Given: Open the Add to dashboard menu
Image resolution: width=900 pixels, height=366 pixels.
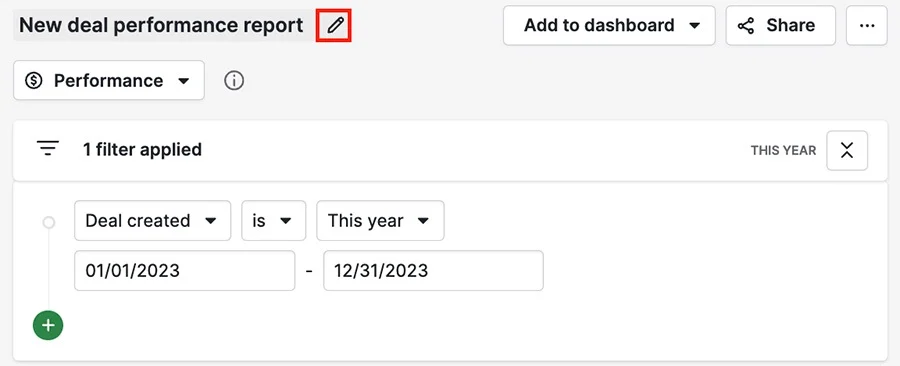Looking at the screenshot, I should point(609,25).
